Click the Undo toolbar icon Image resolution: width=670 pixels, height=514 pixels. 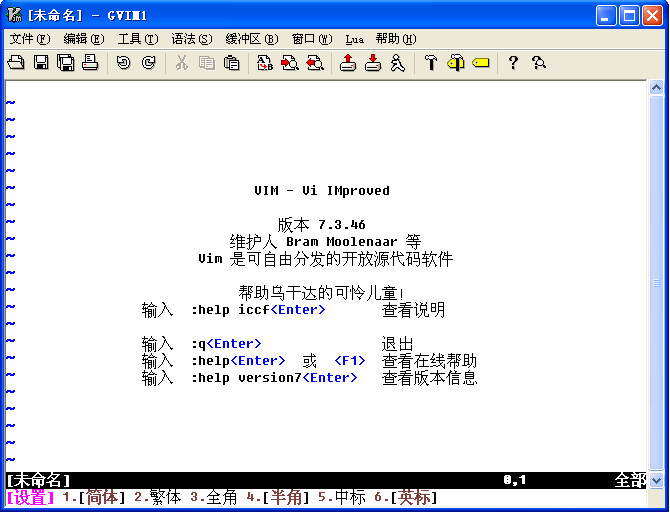coord(123,63)
